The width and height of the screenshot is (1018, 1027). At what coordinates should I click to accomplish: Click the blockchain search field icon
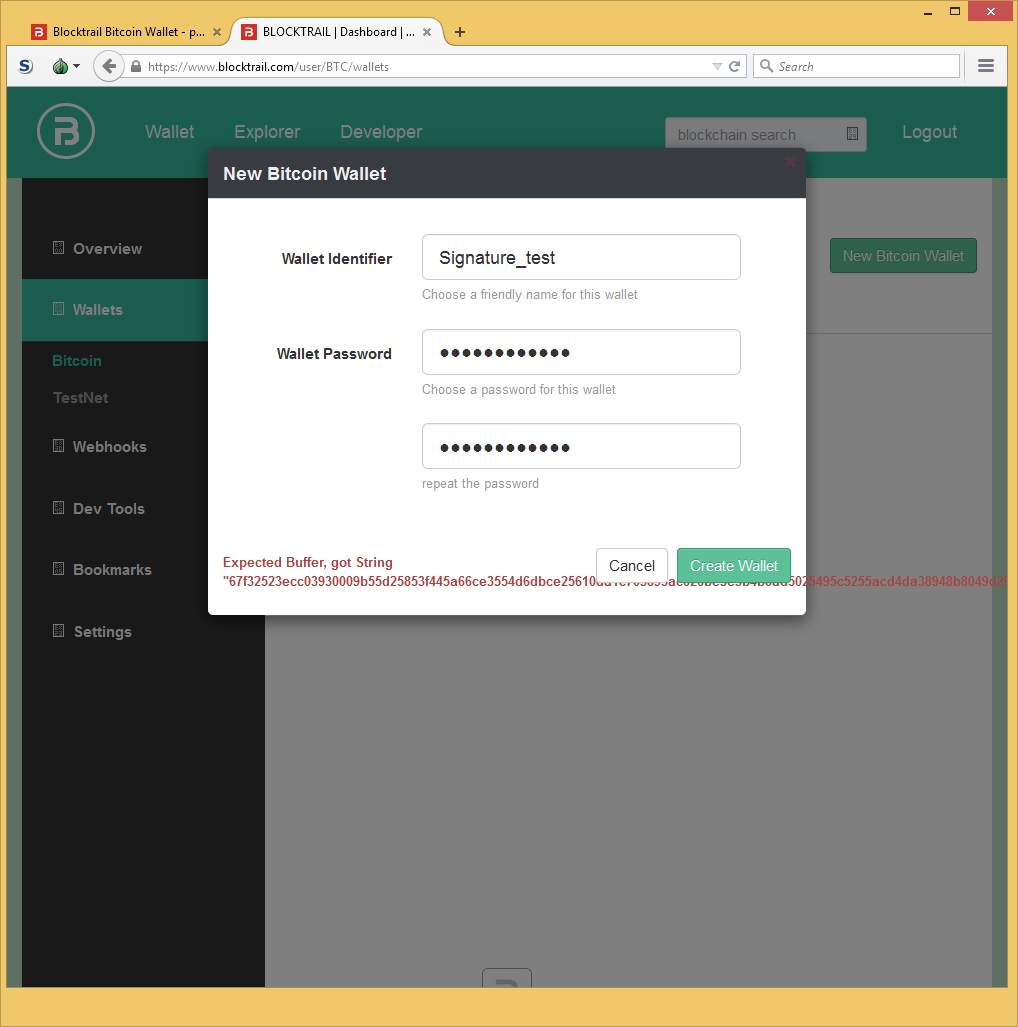tap(852, 134)
